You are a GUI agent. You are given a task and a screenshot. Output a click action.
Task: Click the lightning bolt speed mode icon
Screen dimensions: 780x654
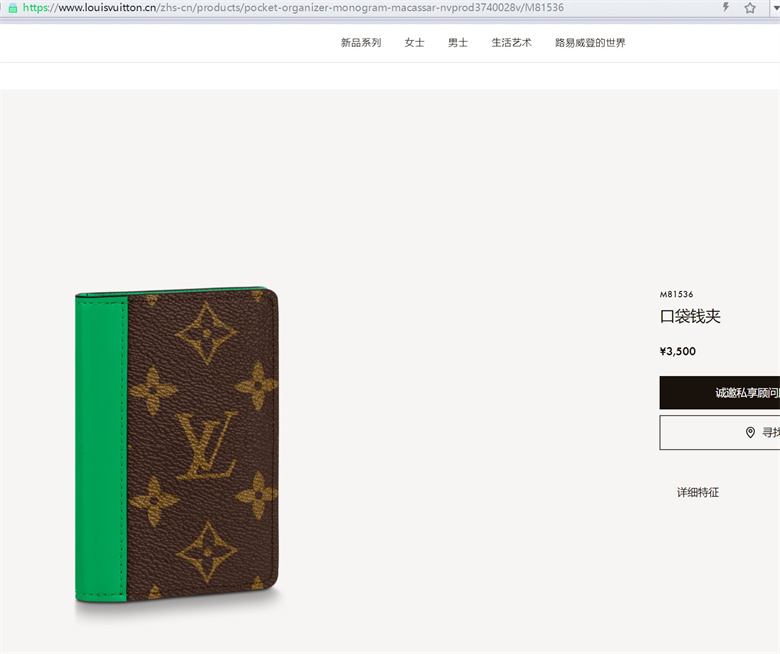click(726, 7)
